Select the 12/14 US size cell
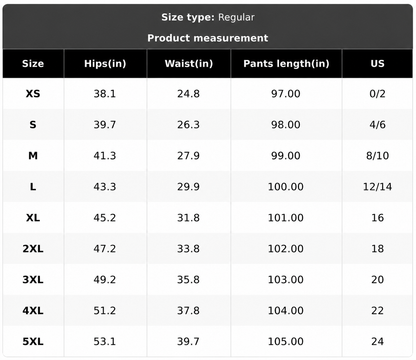The width and height of the screenshot is (416, 360). tap(377, 187)
